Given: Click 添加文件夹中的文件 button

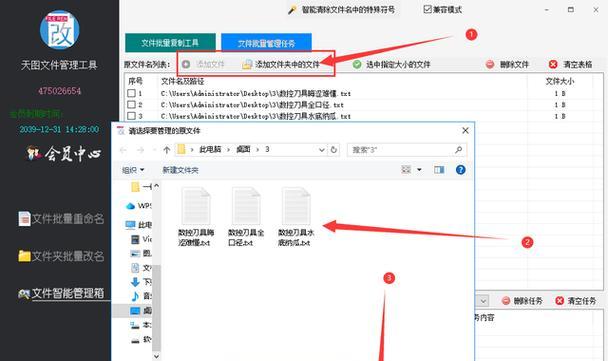Looking at the screenshot, I should (x=281, y=64).
